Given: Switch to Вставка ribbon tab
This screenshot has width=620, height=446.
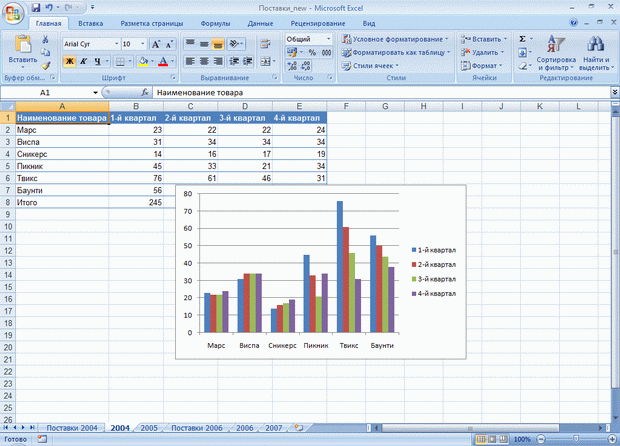Looking at the screenshot, I should pyautogui.click(x=91, y=23).
